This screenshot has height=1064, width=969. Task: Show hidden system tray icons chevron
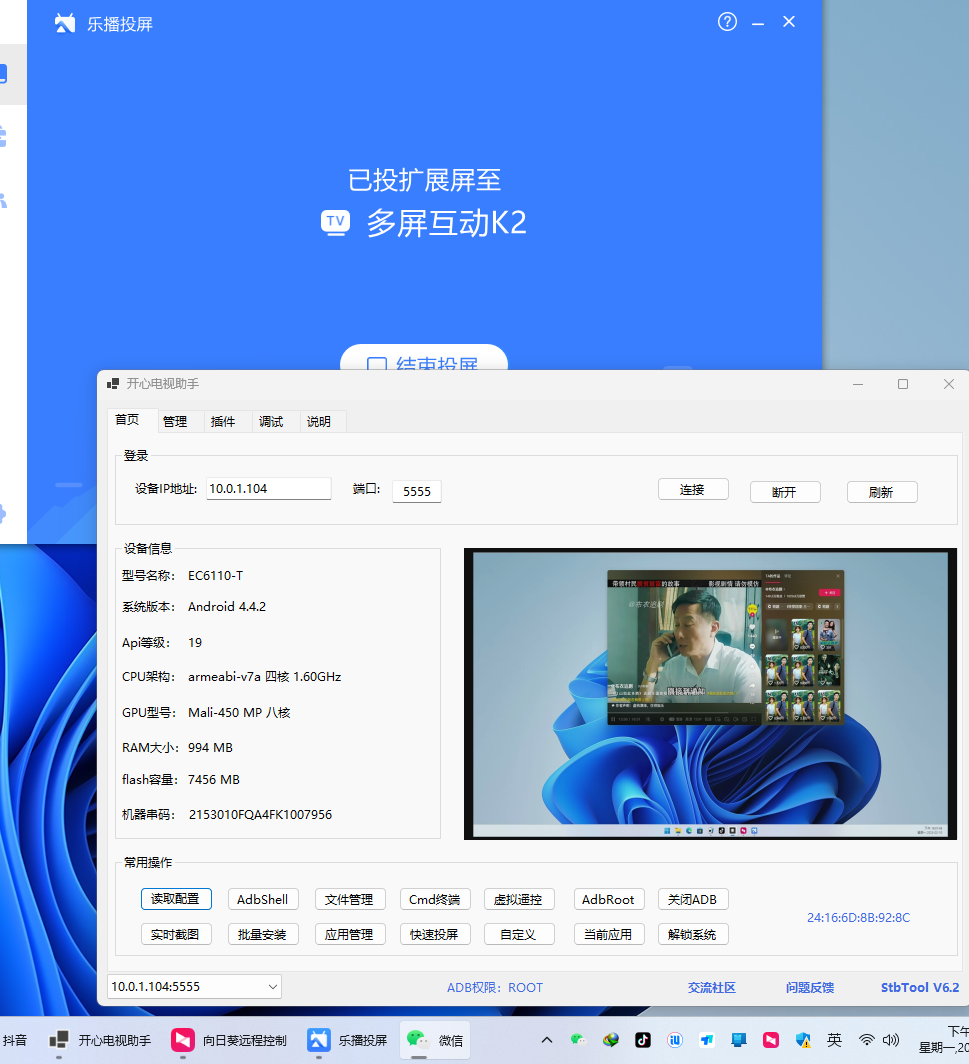[x=547, y=1040]
